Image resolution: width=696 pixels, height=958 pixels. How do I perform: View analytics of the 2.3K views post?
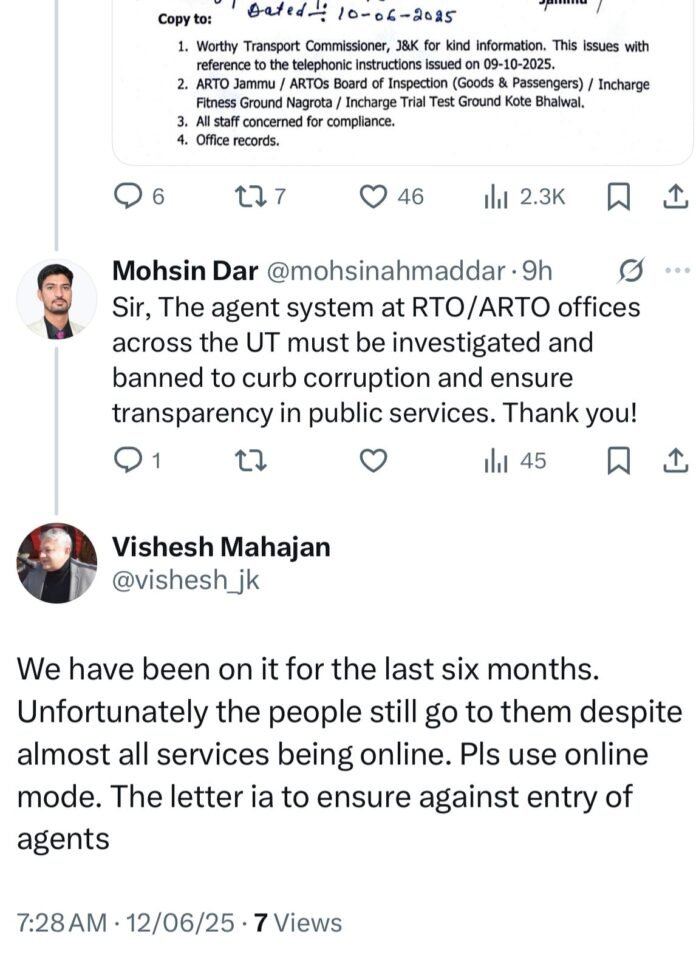point(497,197)
